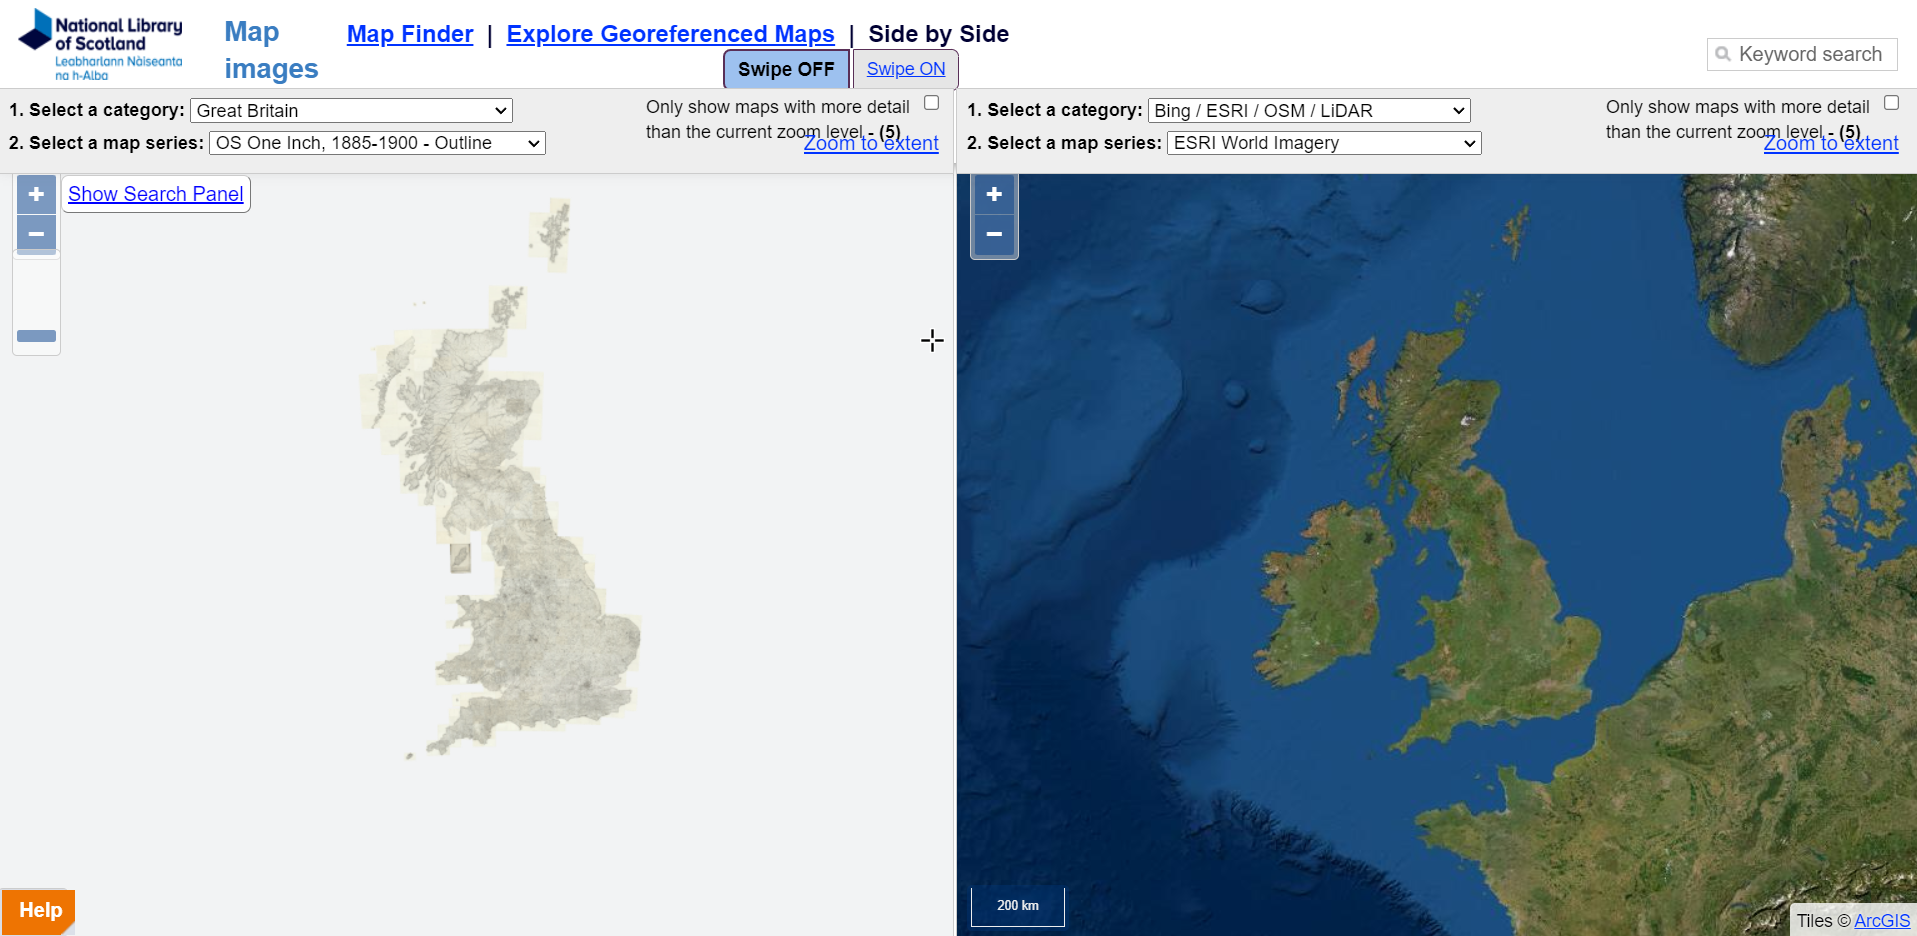The image size is (1917, 936).
Task: Select the Swipe OFF tab
Action: coord(786,69)
